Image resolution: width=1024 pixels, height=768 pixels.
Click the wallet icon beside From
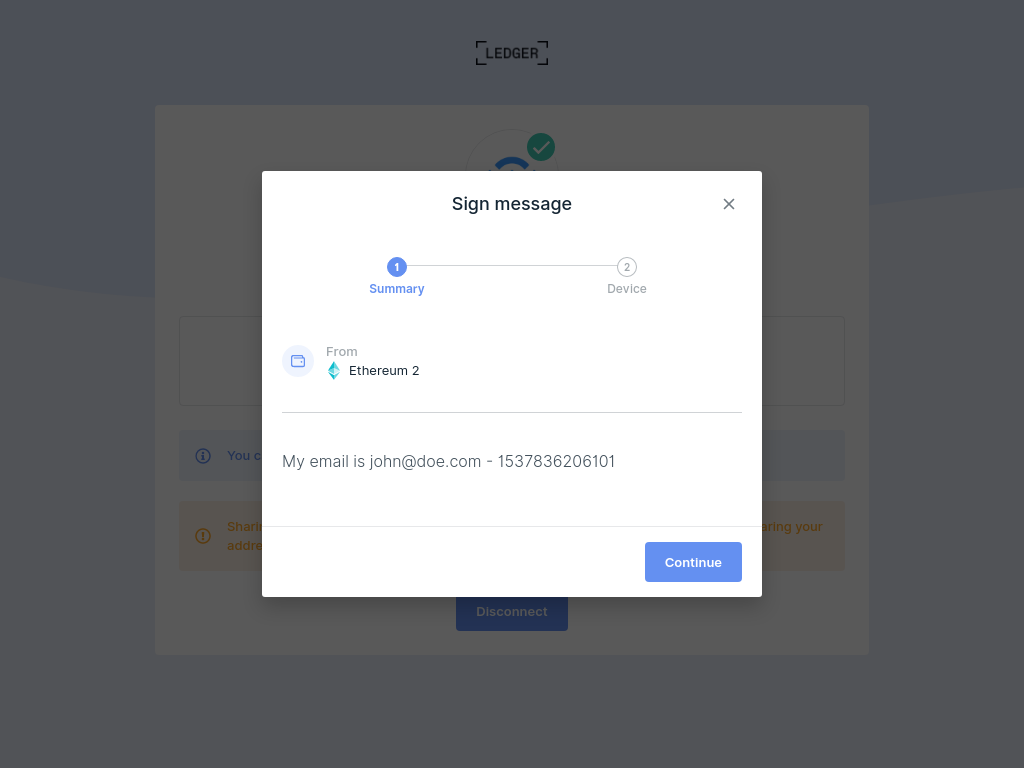coord(298,361)
